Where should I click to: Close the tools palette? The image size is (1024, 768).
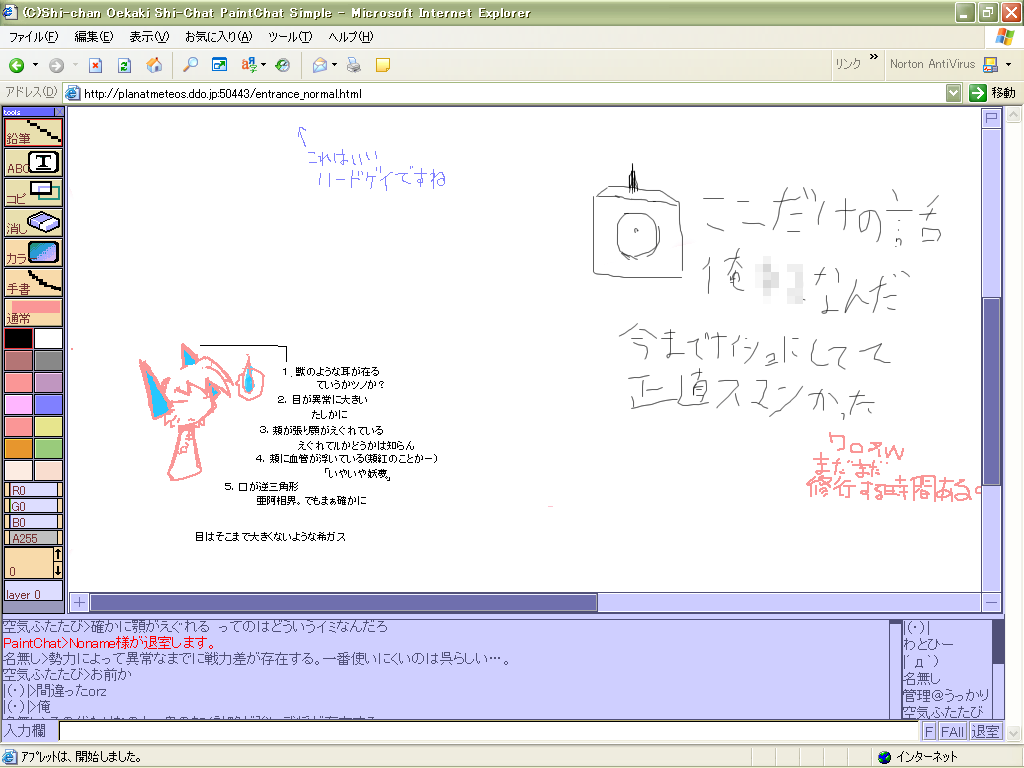[59, 112]
